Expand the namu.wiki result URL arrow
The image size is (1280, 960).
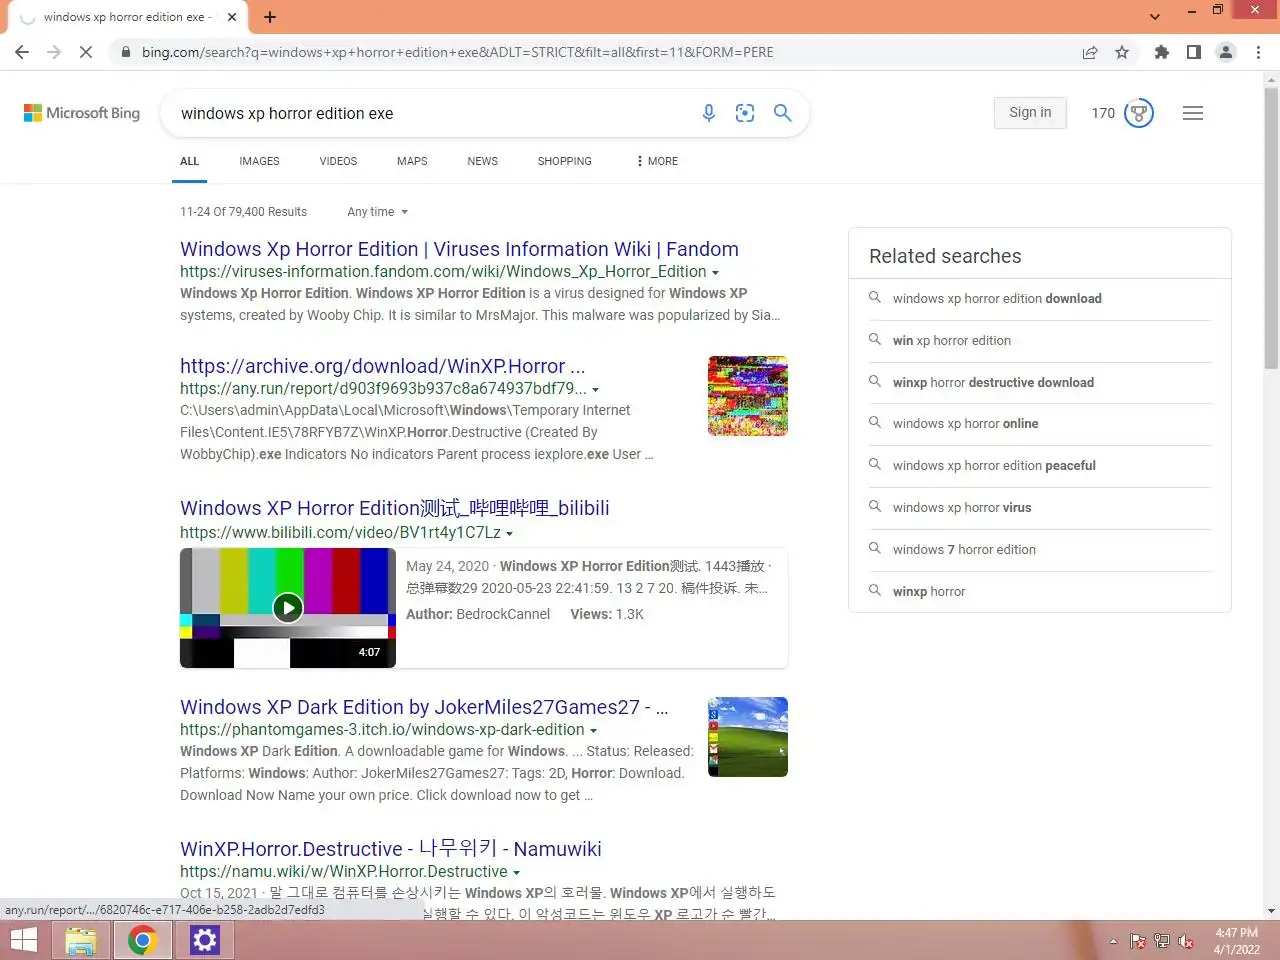point(516,872)
